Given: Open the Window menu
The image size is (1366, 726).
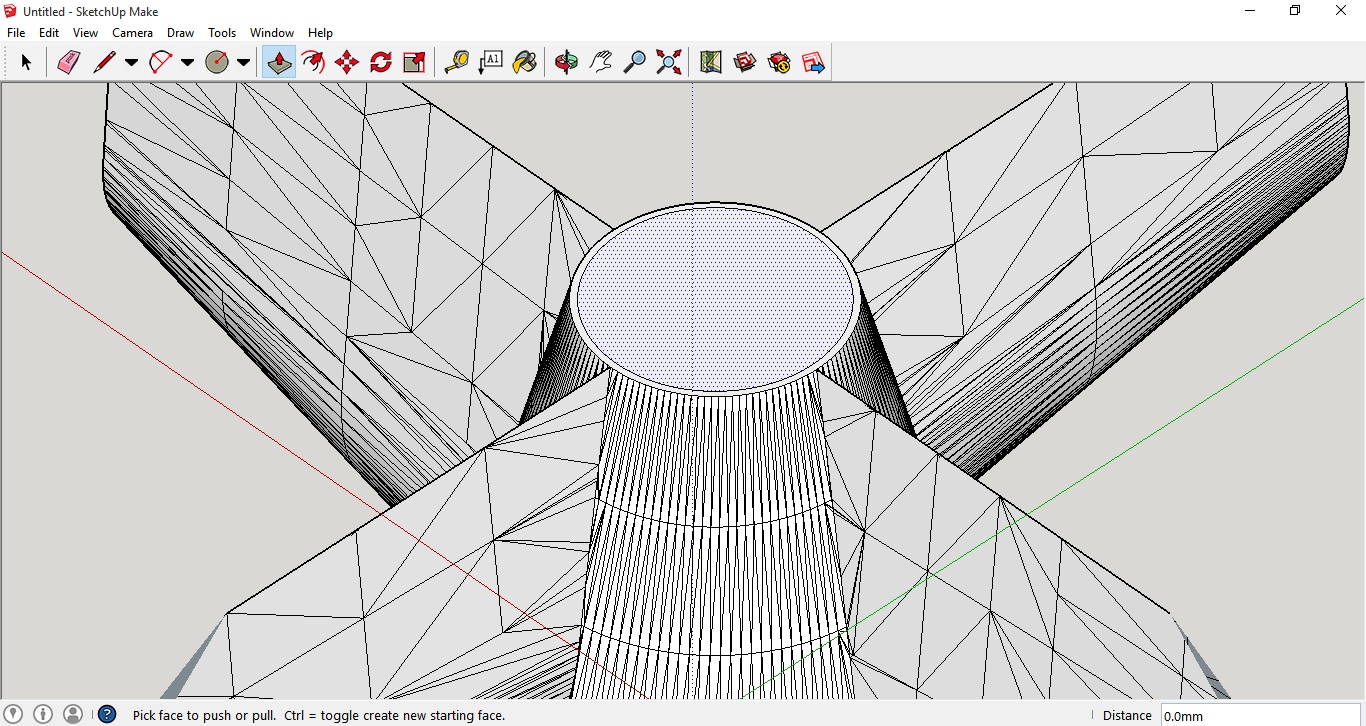Looking at the screenshot, I should 272,33.
